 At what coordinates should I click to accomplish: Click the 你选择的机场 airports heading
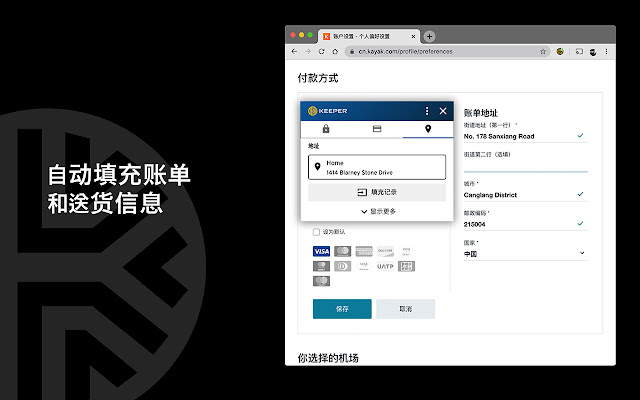pyautogui.click(x=328, y=358)
